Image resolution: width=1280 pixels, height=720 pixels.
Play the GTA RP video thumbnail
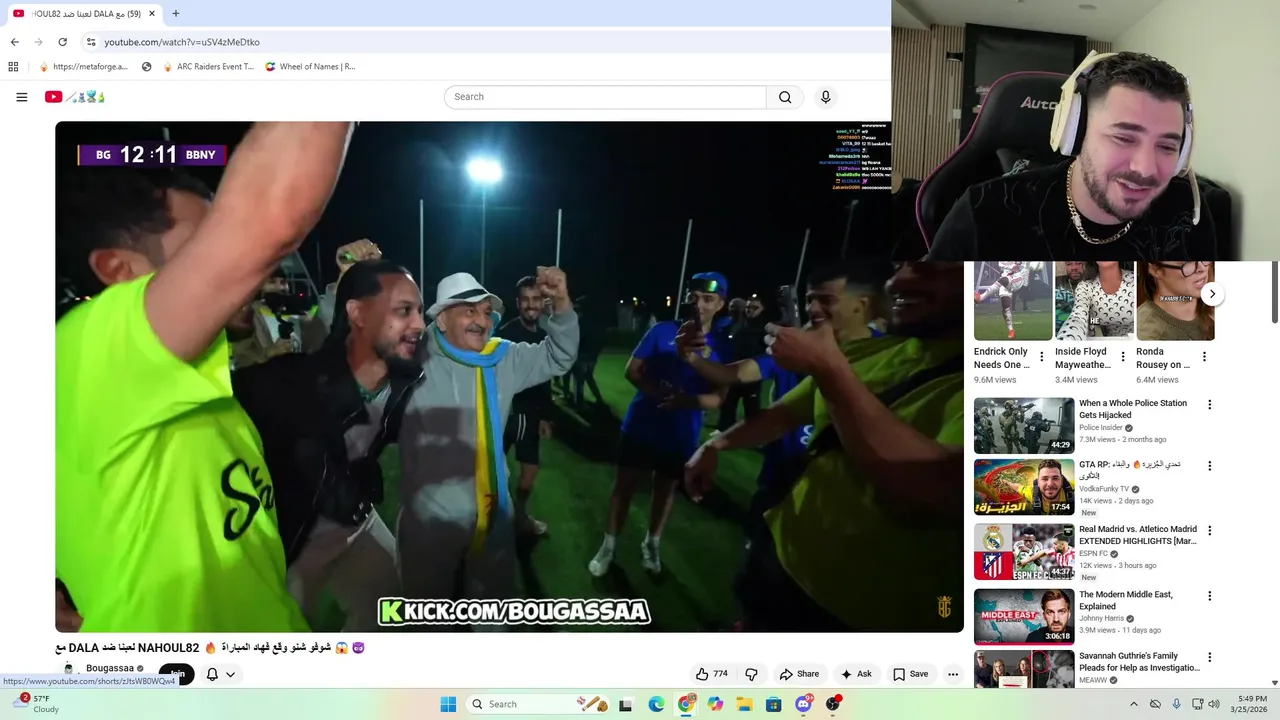point(1024,487)
